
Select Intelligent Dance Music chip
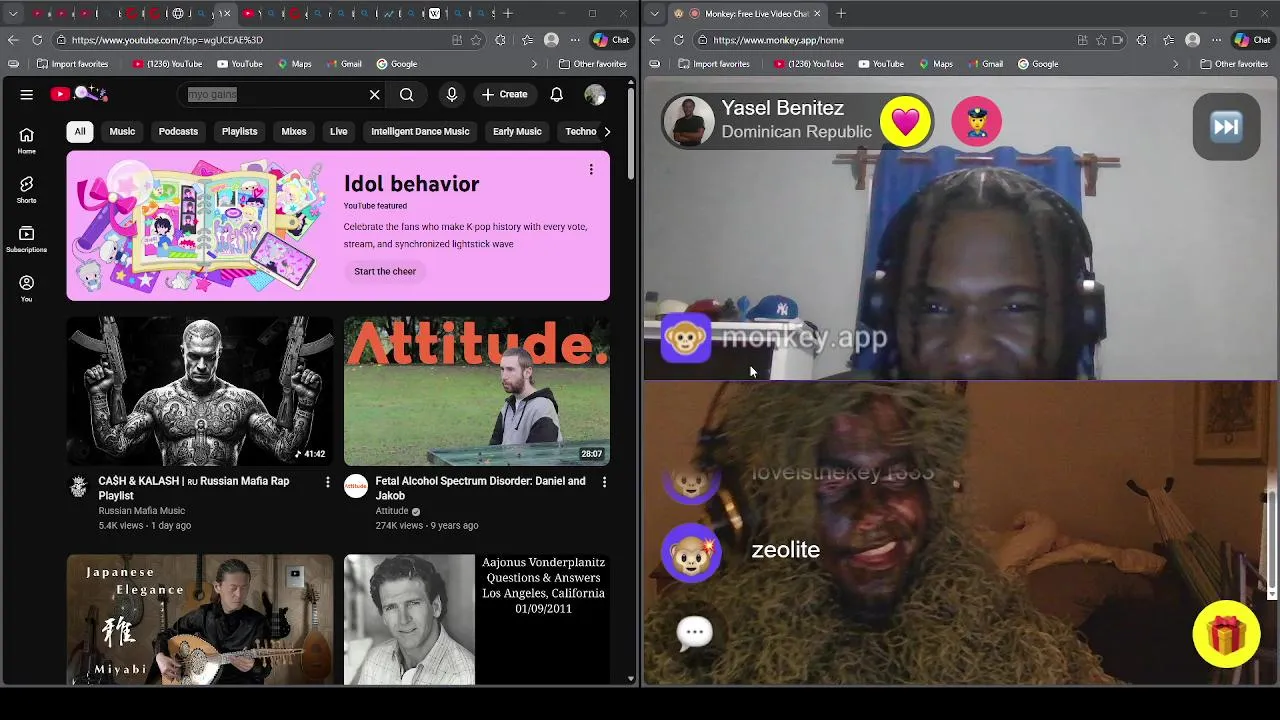(x=420, y=131)
